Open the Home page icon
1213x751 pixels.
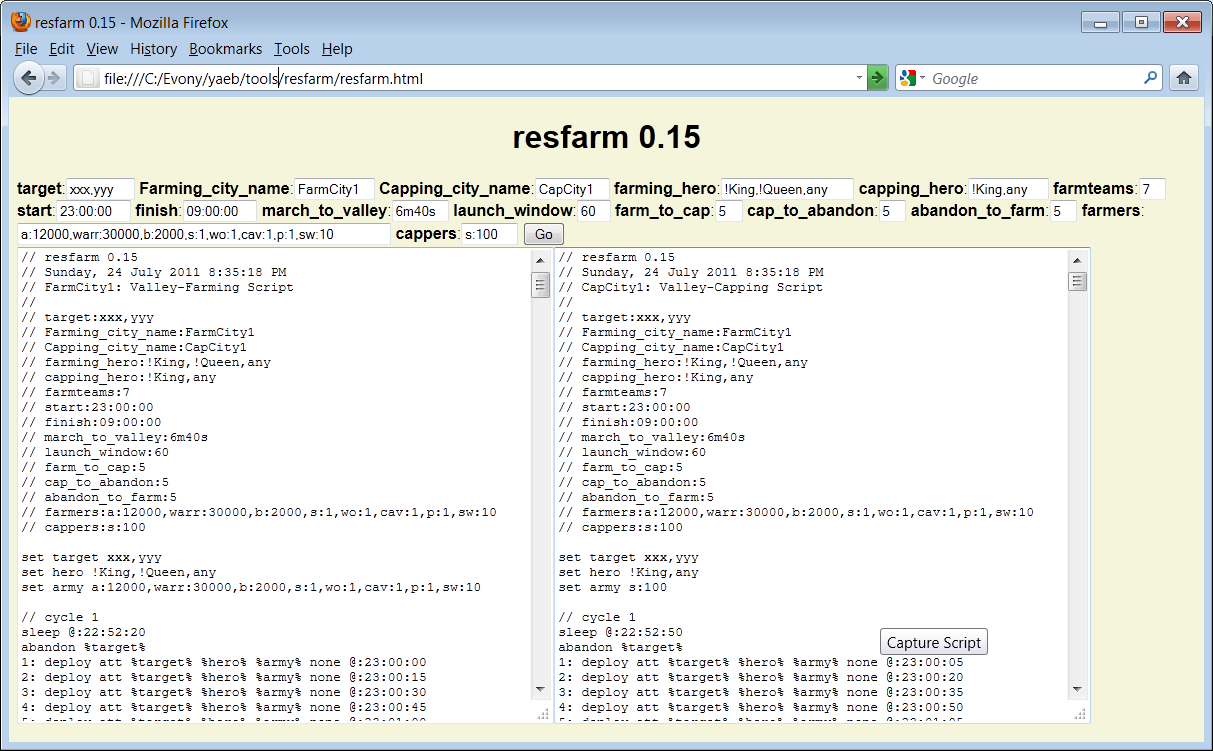(x=1184, y=78)
